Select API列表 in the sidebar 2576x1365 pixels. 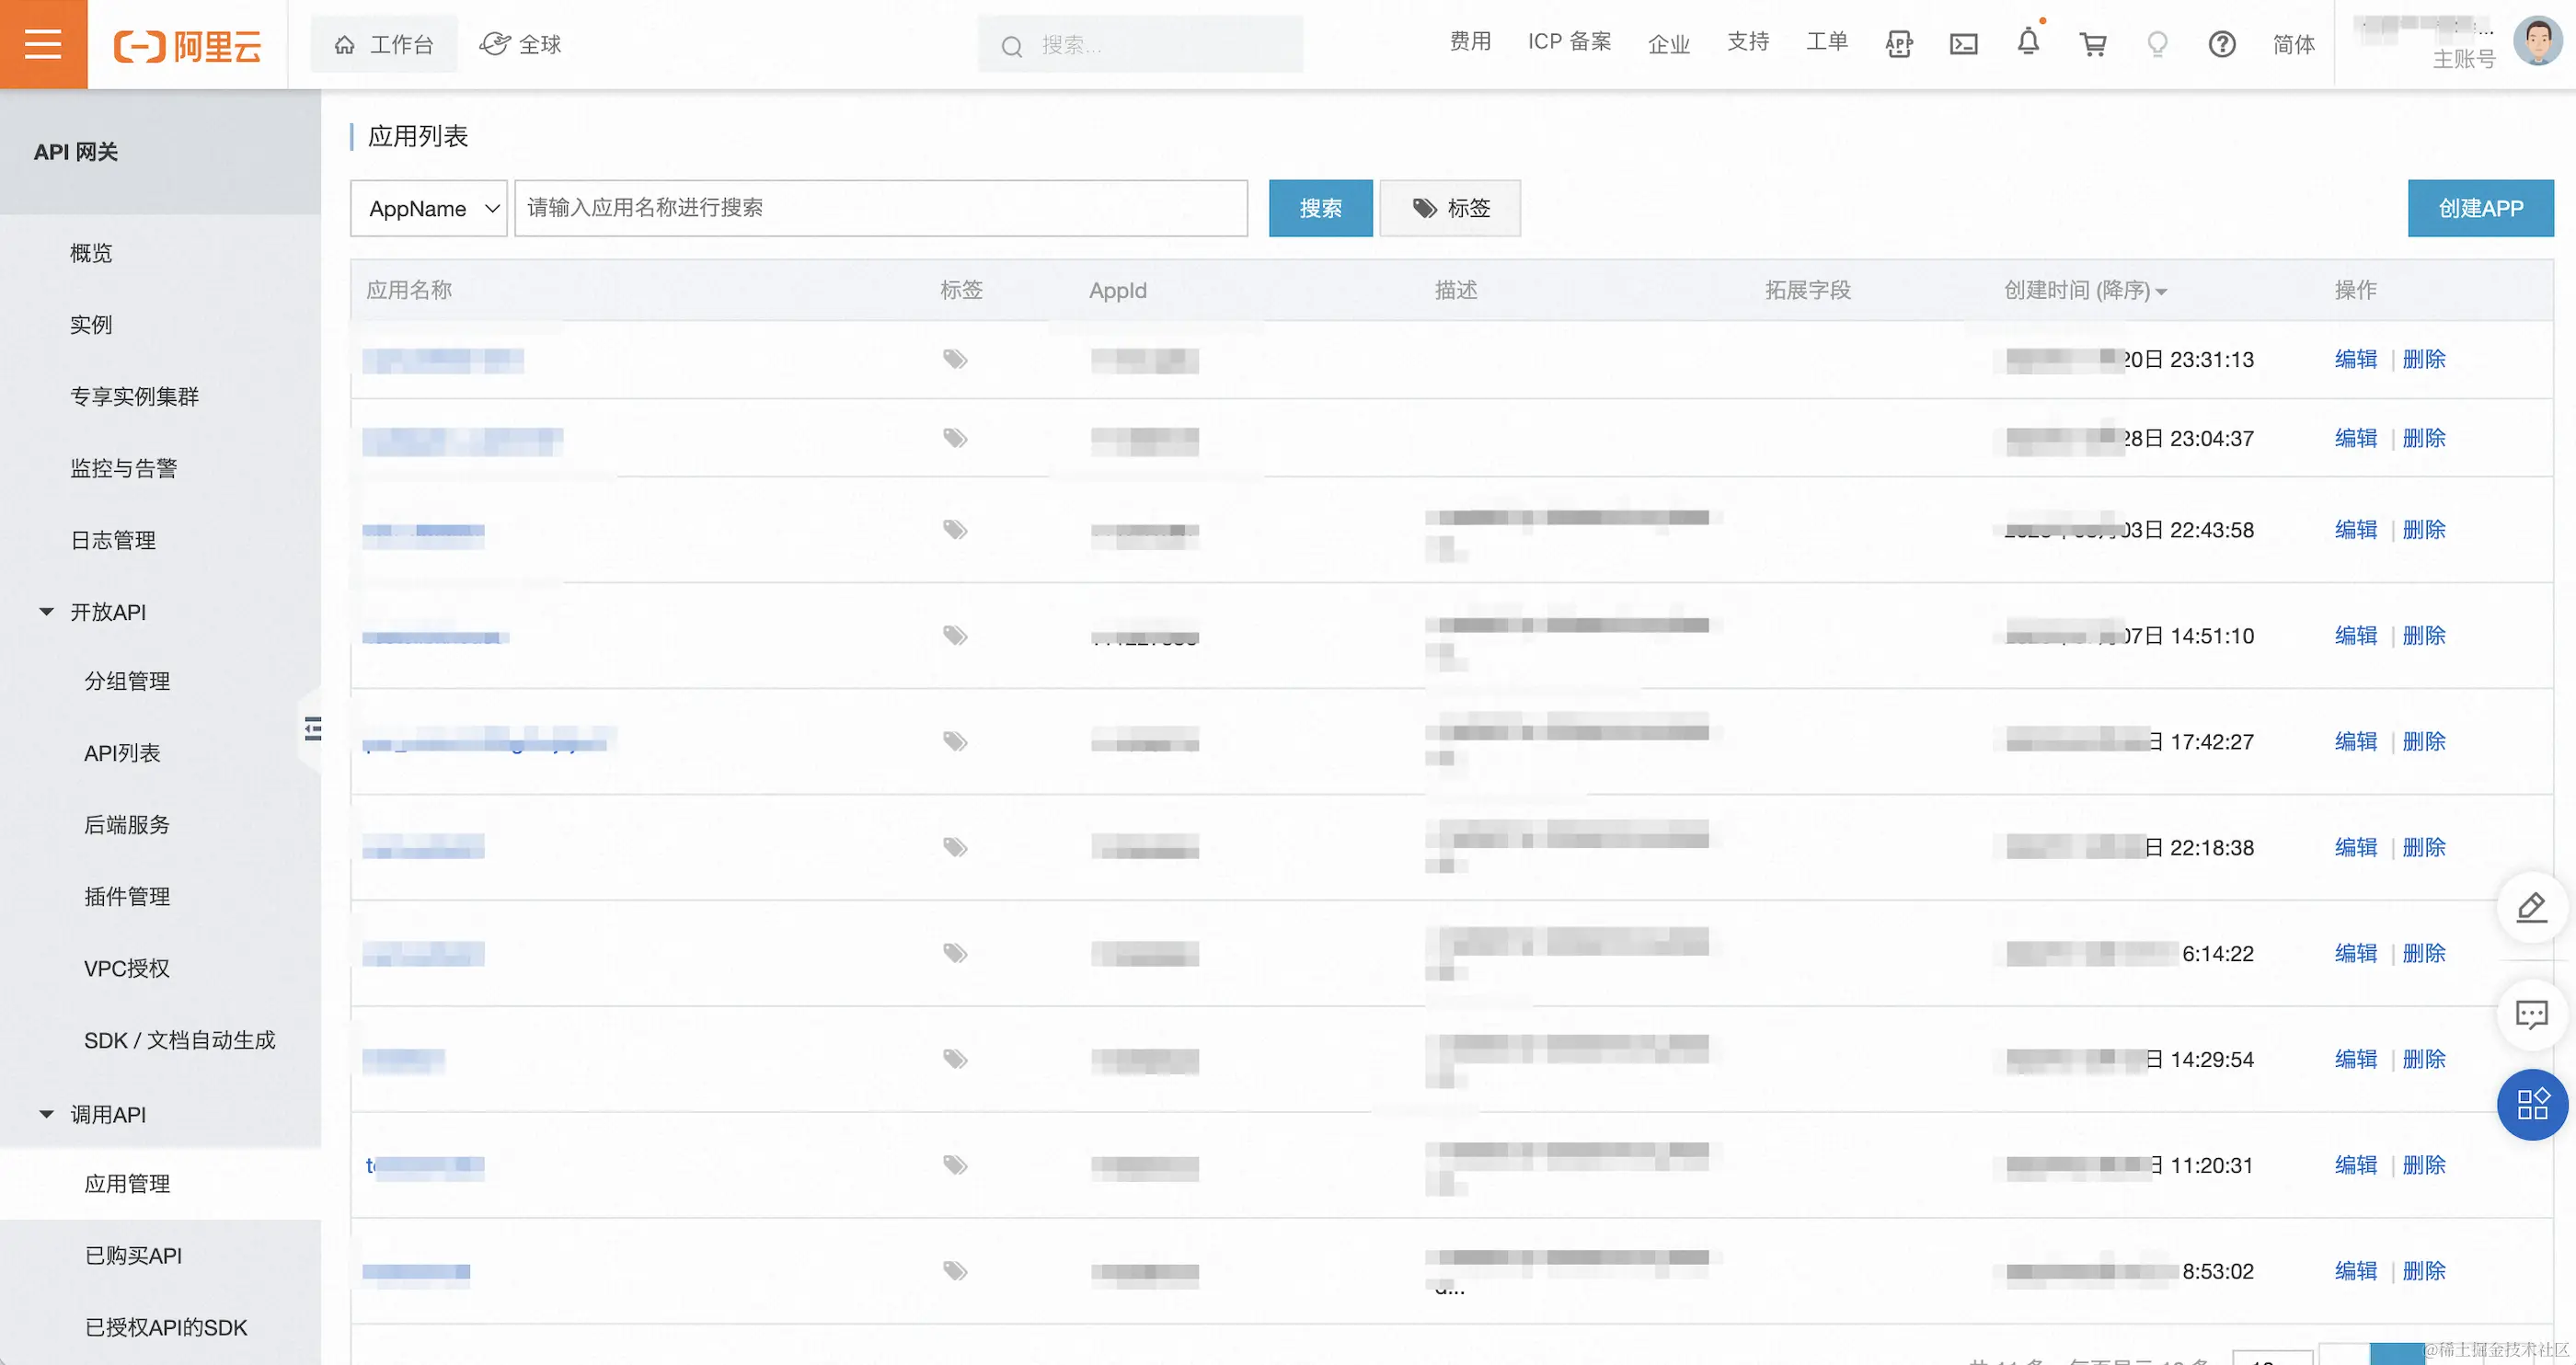(122, 753)
